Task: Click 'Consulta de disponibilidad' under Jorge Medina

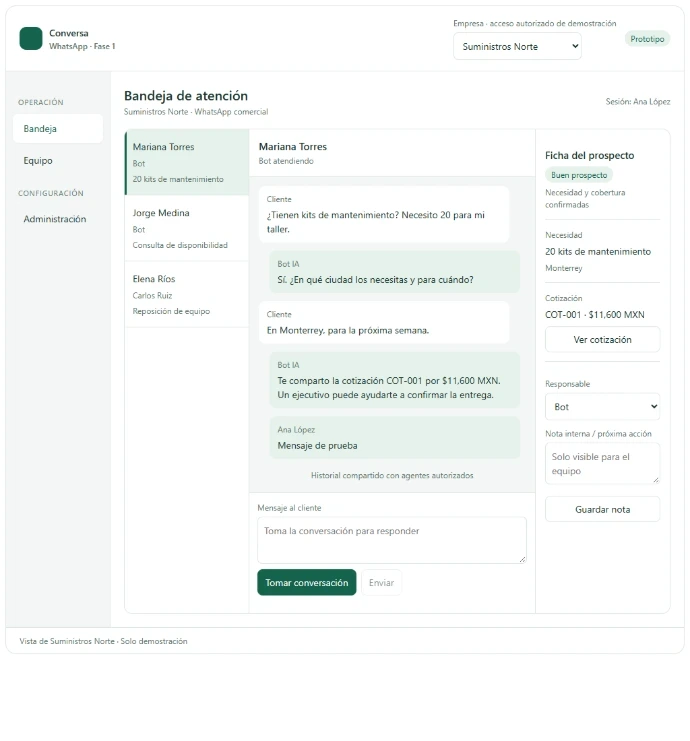Action: [180, 245]
